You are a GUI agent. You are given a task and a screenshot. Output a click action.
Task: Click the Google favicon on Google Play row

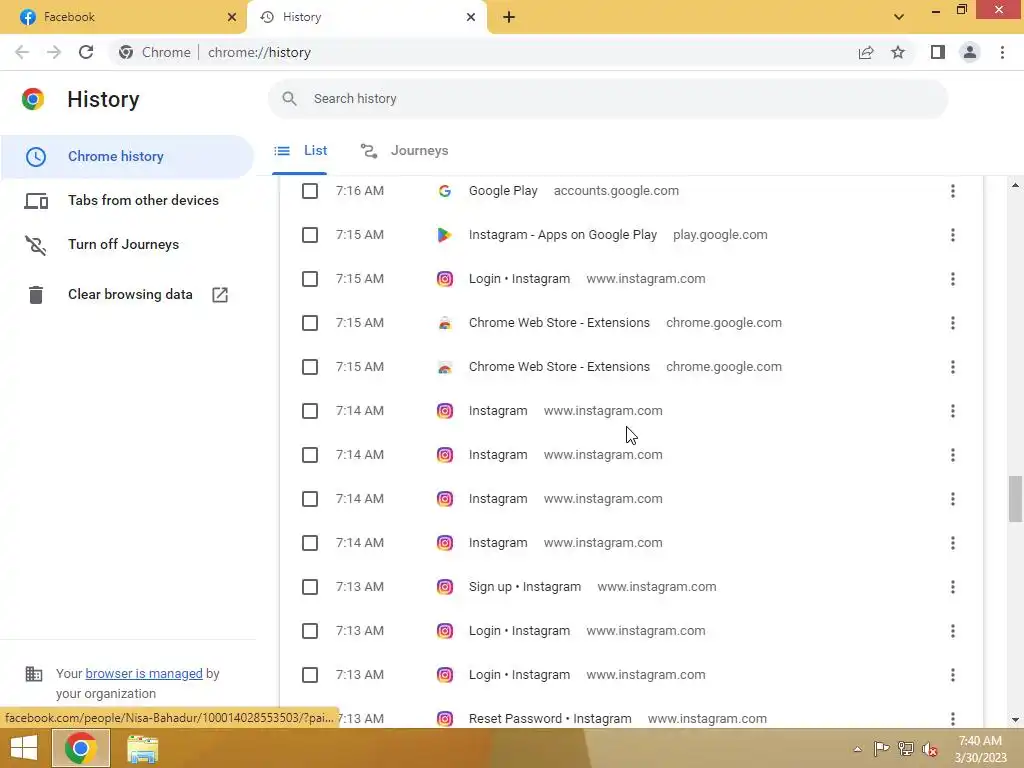[x=445, y=191]
